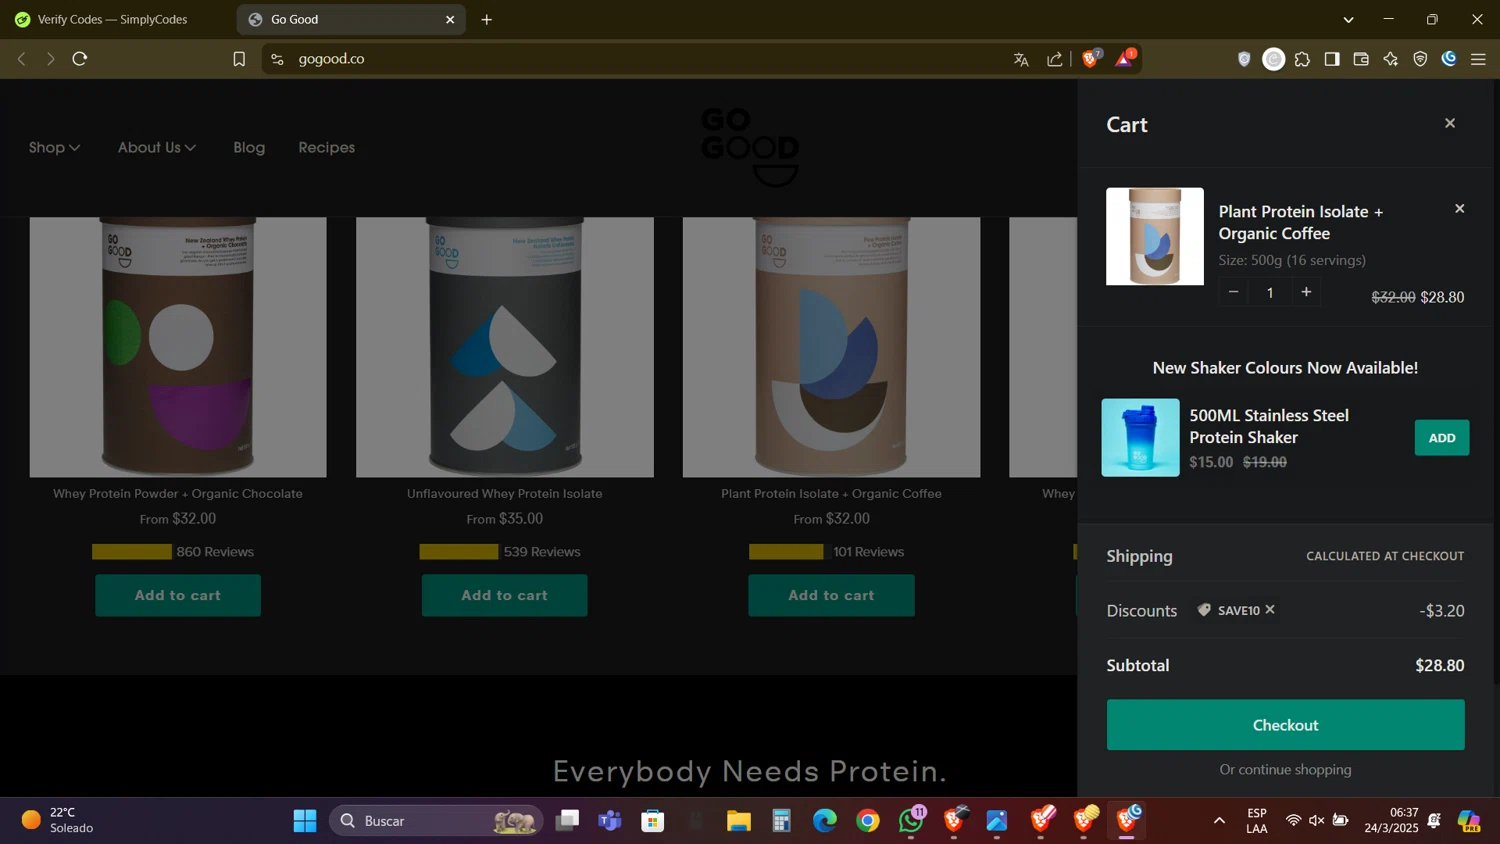The height and width of the screenshot is (844, 1500).
Task: Open Whey Protein Powder + Organic Chocolate link
Action: click(x=178, y=493)
